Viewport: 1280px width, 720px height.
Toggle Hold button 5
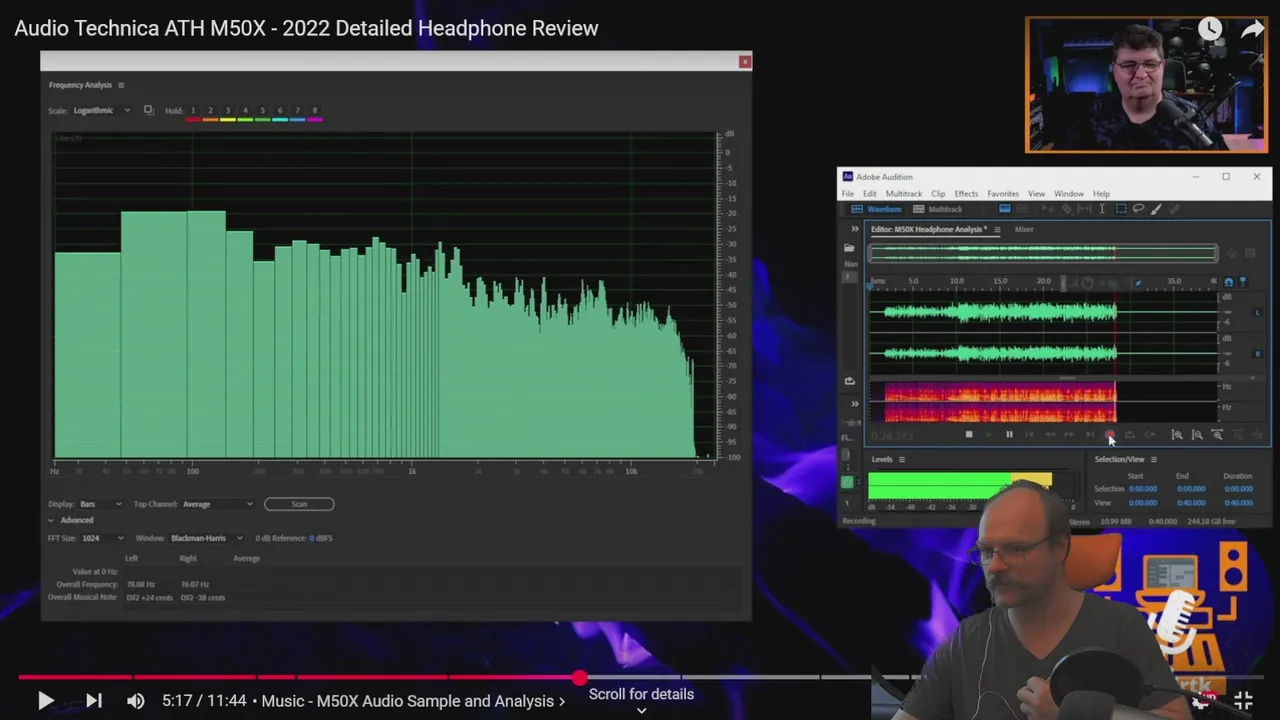(x=263, y=110)
